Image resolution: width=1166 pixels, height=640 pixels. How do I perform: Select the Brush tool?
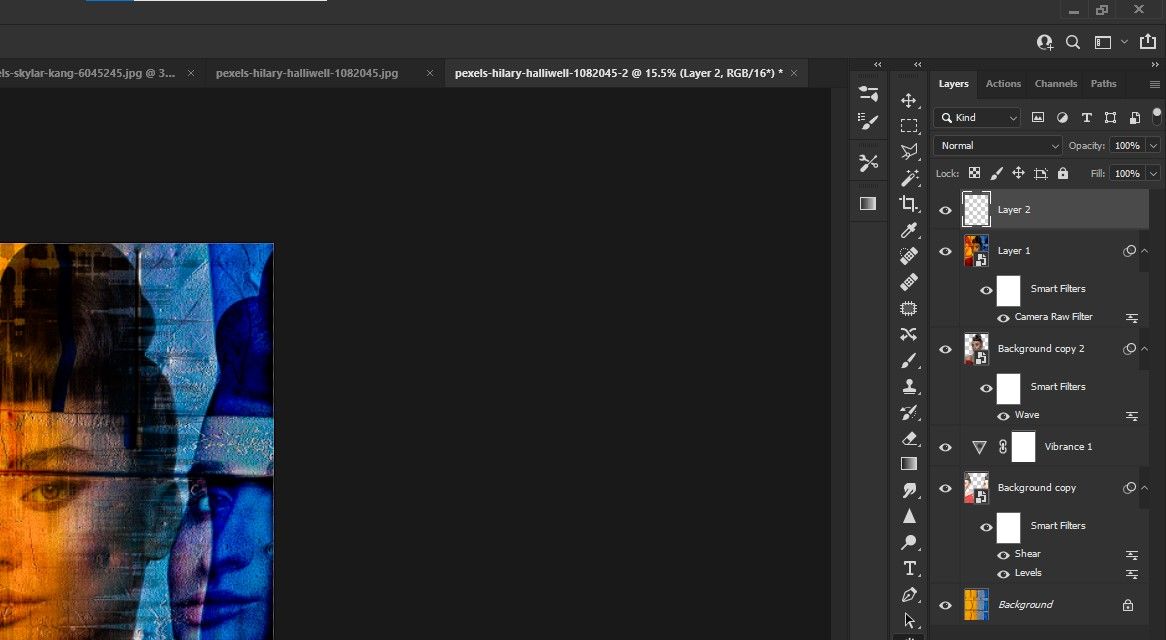(909, 361)
